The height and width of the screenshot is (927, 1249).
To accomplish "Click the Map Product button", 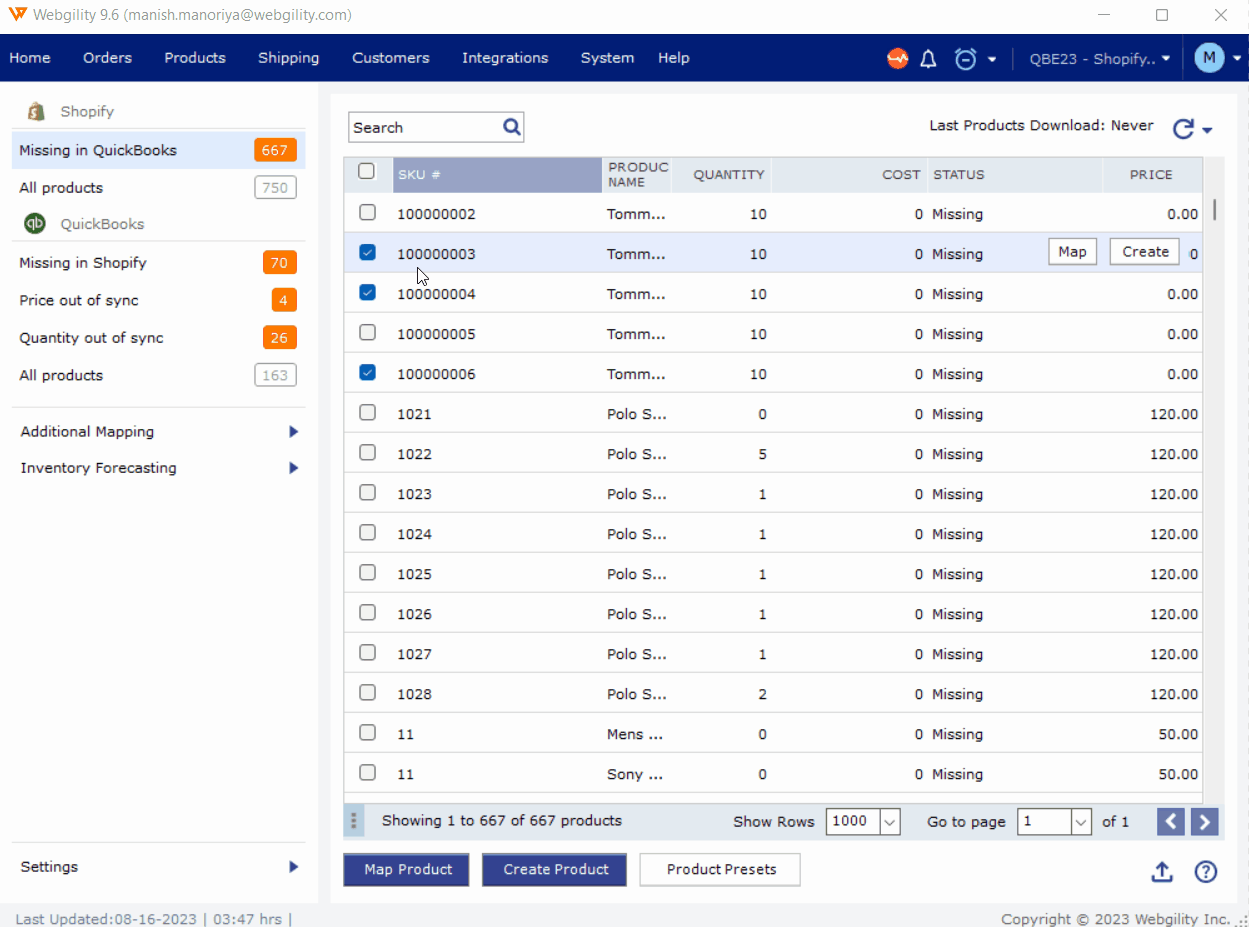I will pos(408,870).
